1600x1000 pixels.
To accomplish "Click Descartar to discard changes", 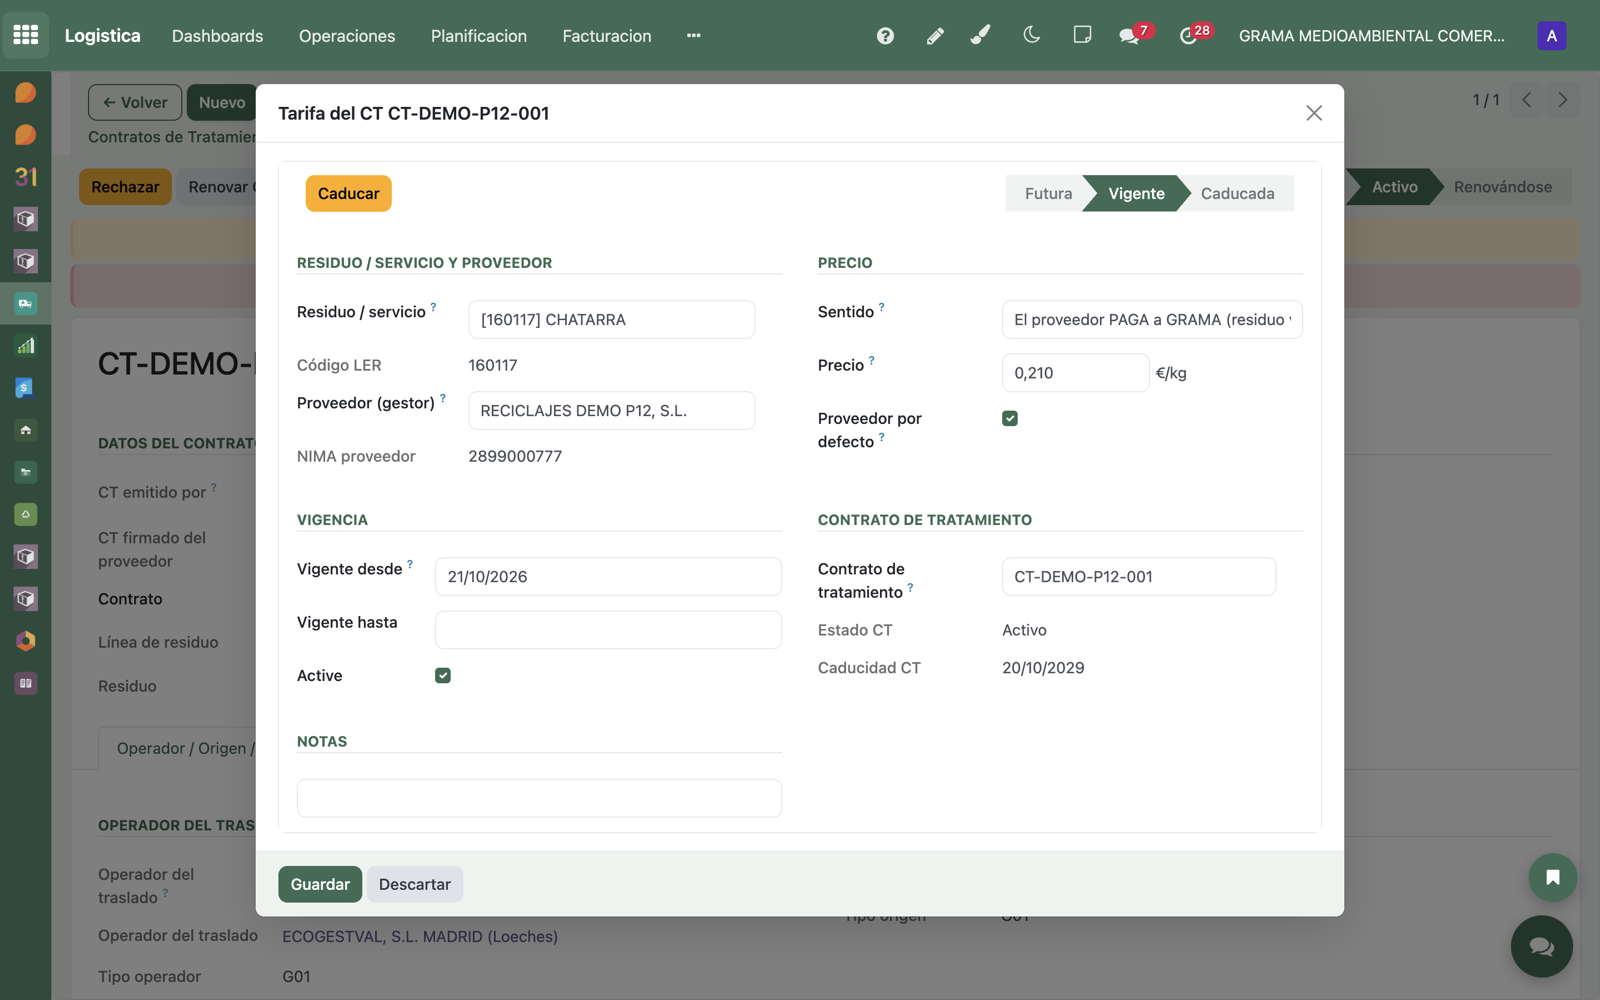I will coord(414,884).
